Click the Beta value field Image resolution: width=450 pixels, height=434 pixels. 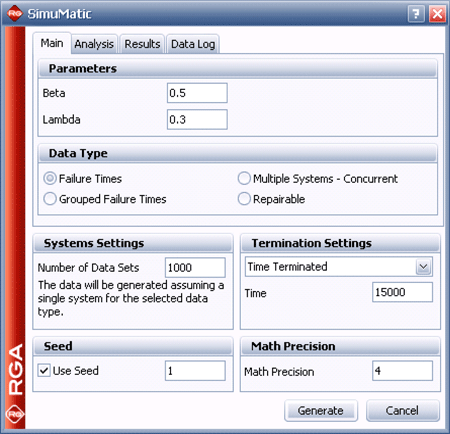(197, 93)
